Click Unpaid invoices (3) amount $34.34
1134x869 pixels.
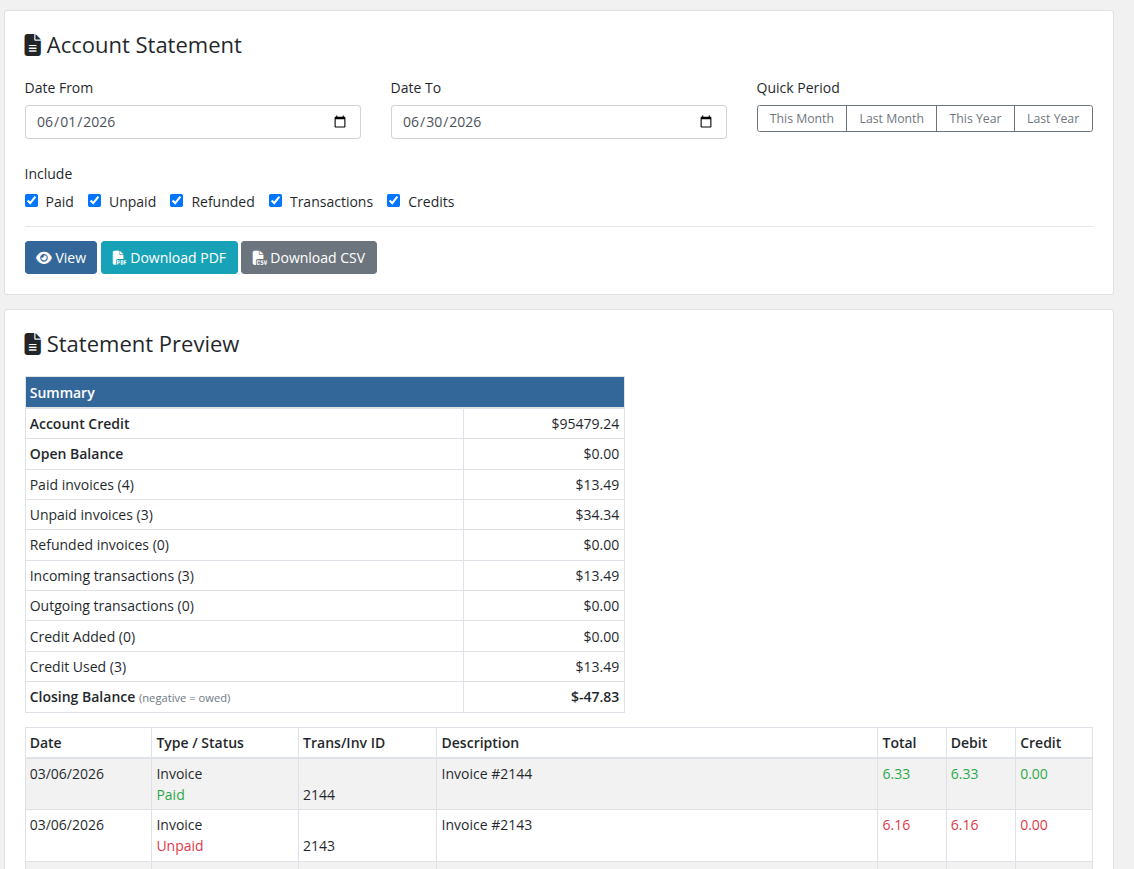point(597,515)
